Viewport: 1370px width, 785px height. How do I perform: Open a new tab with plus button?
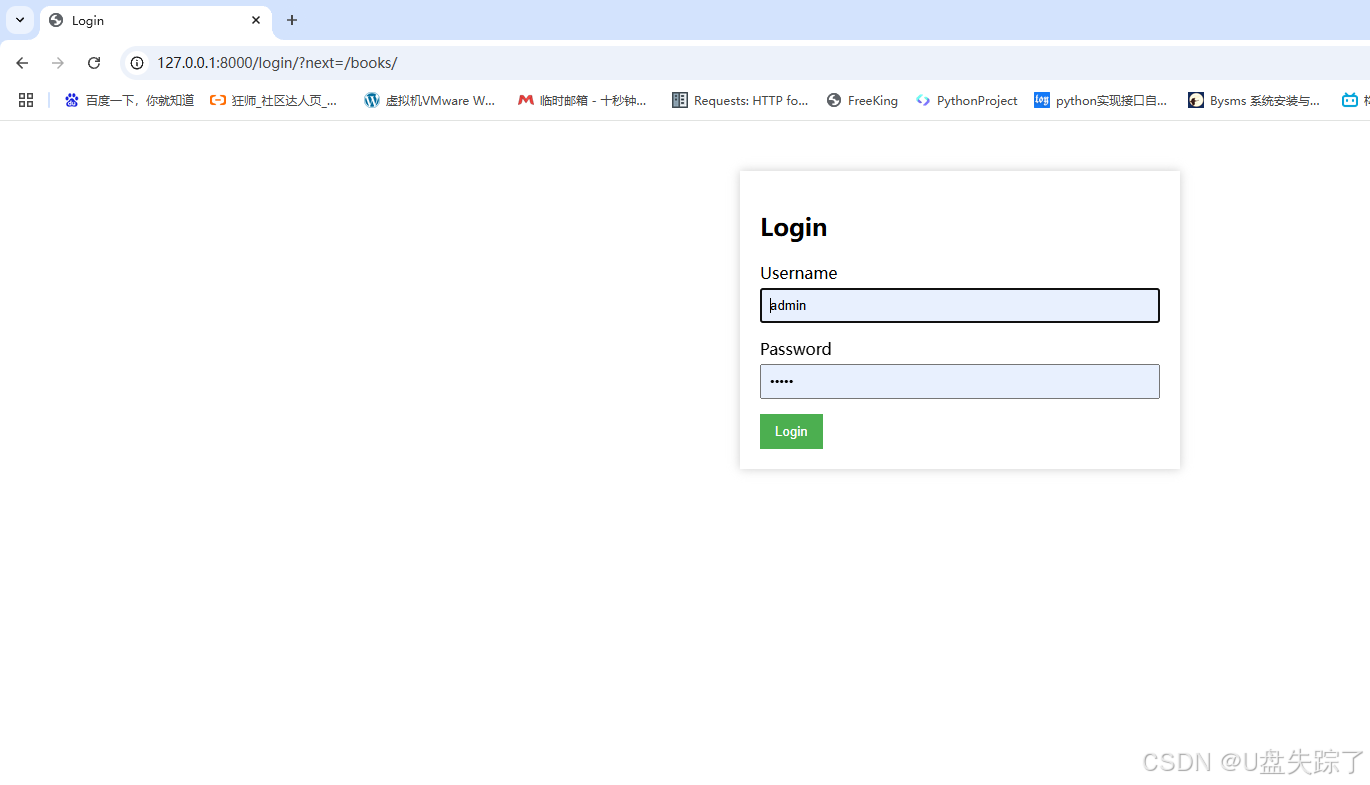pyautogui.click(x=292, y=20)
